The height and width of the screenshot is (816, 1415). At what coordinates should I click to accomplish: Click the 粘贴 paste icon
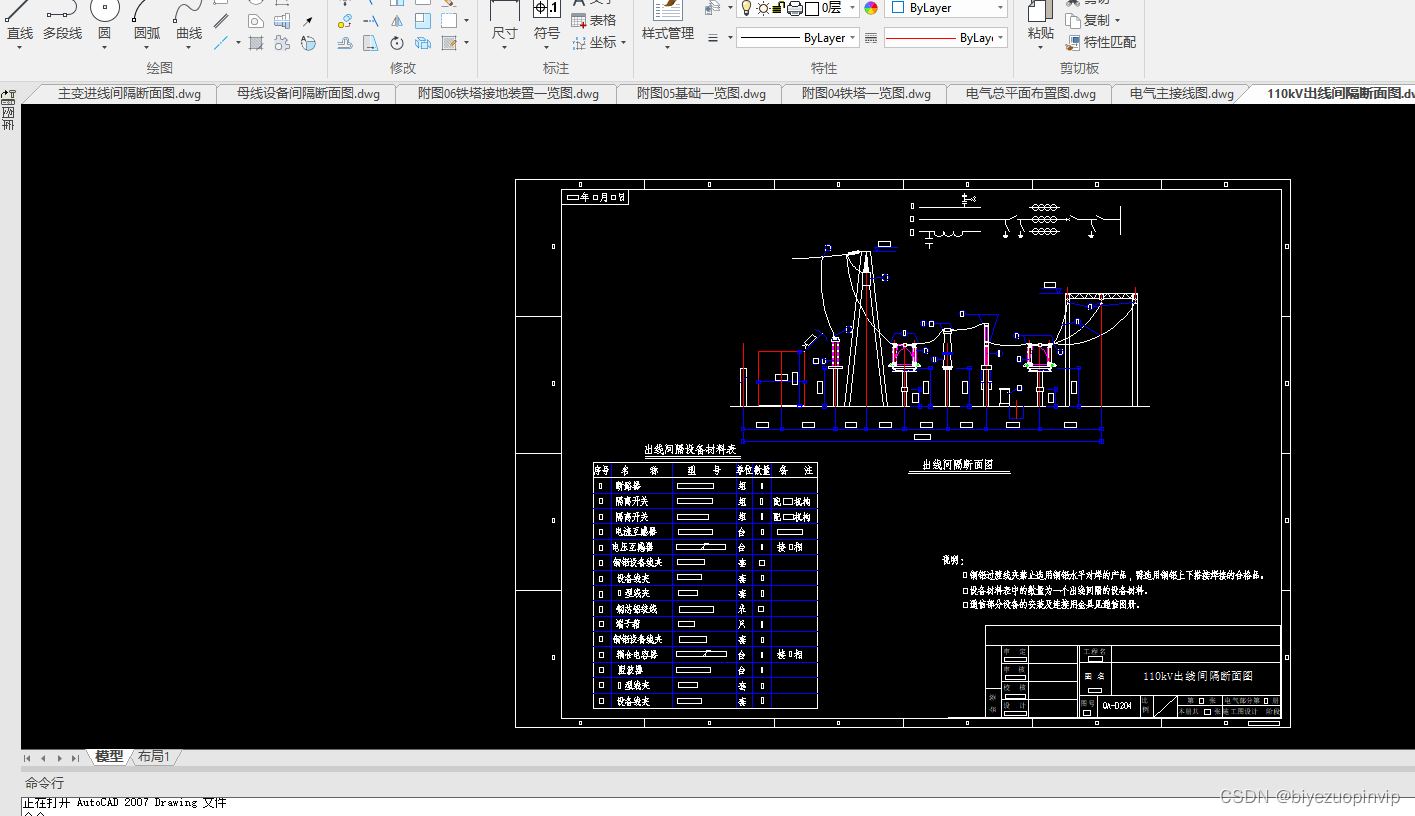(1040, 22)
